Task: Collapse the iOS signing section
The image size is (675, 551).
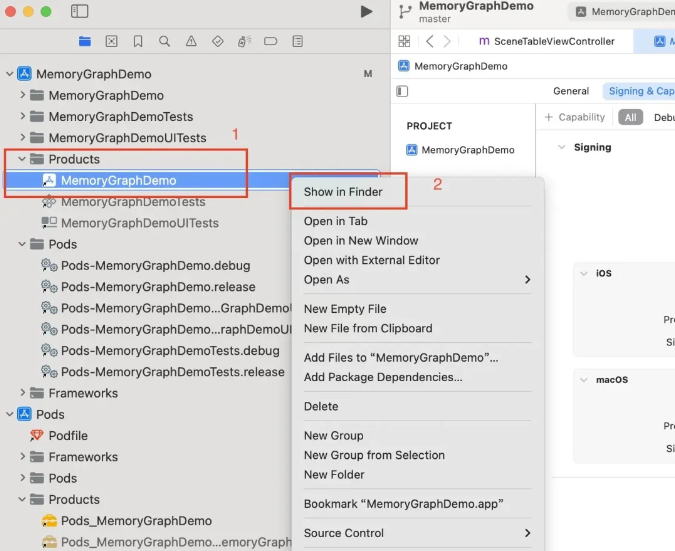Action: tap(584, 273)
